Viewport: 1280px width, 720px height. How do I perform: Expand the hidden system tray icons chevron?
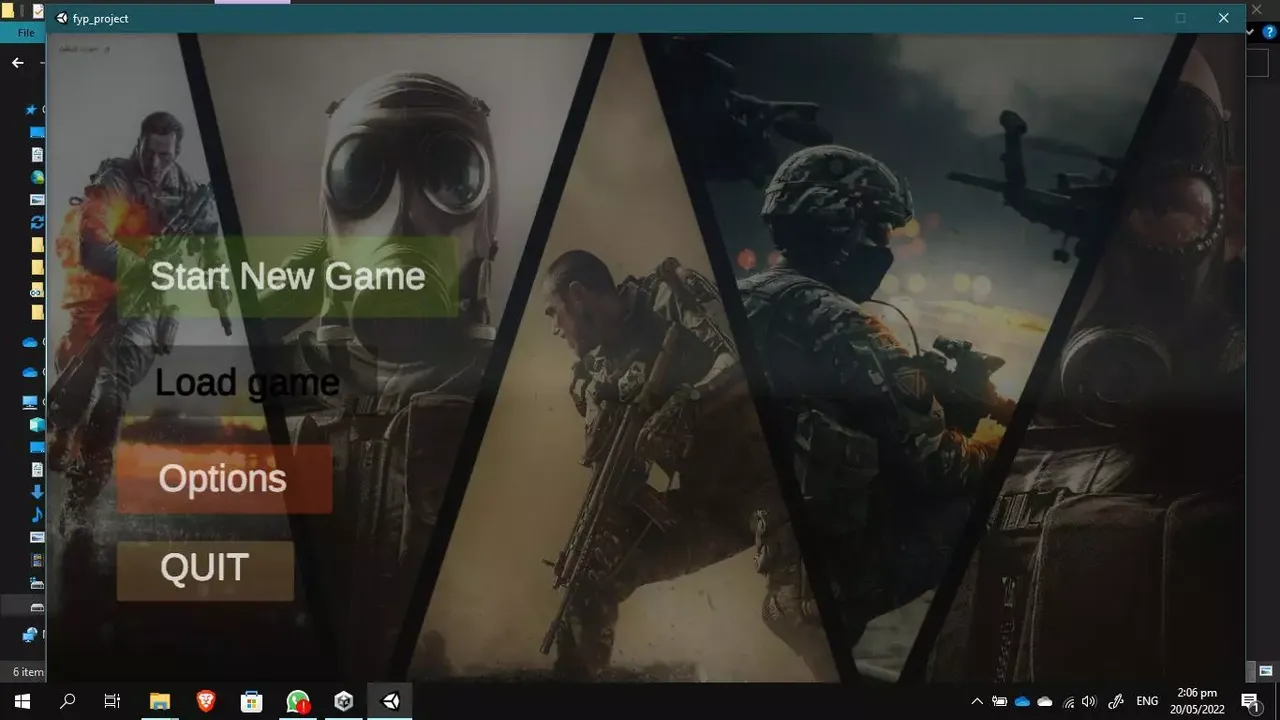tap(977, 701)
